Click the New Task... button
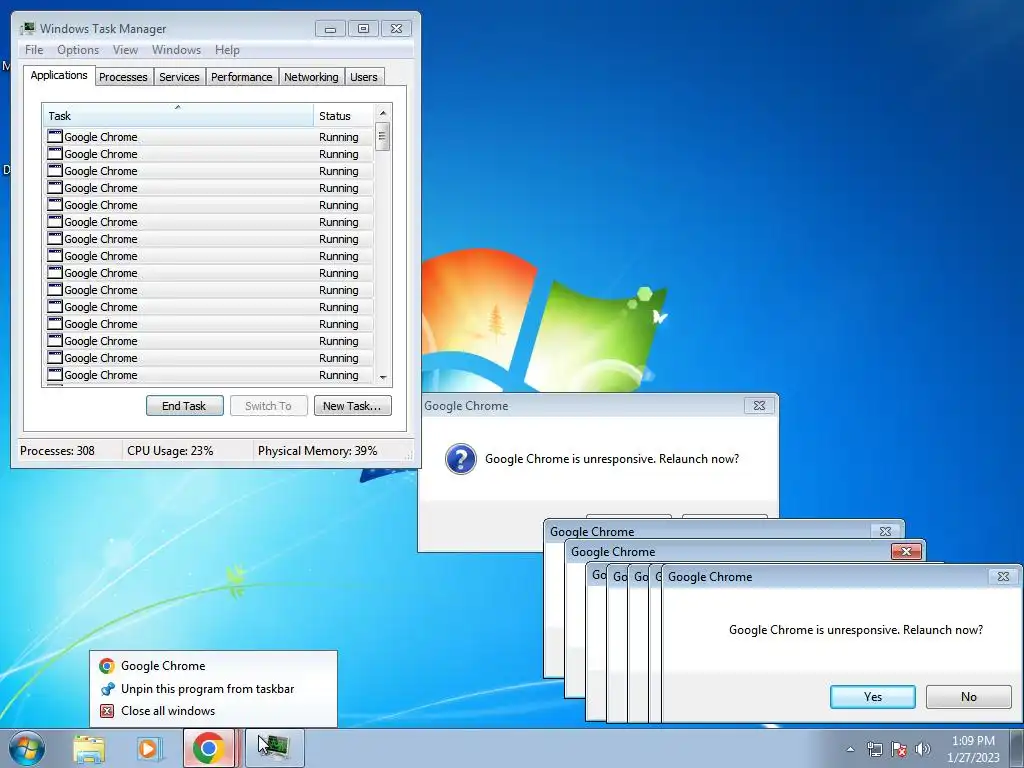1024x768 pixels. pos(353,406)
